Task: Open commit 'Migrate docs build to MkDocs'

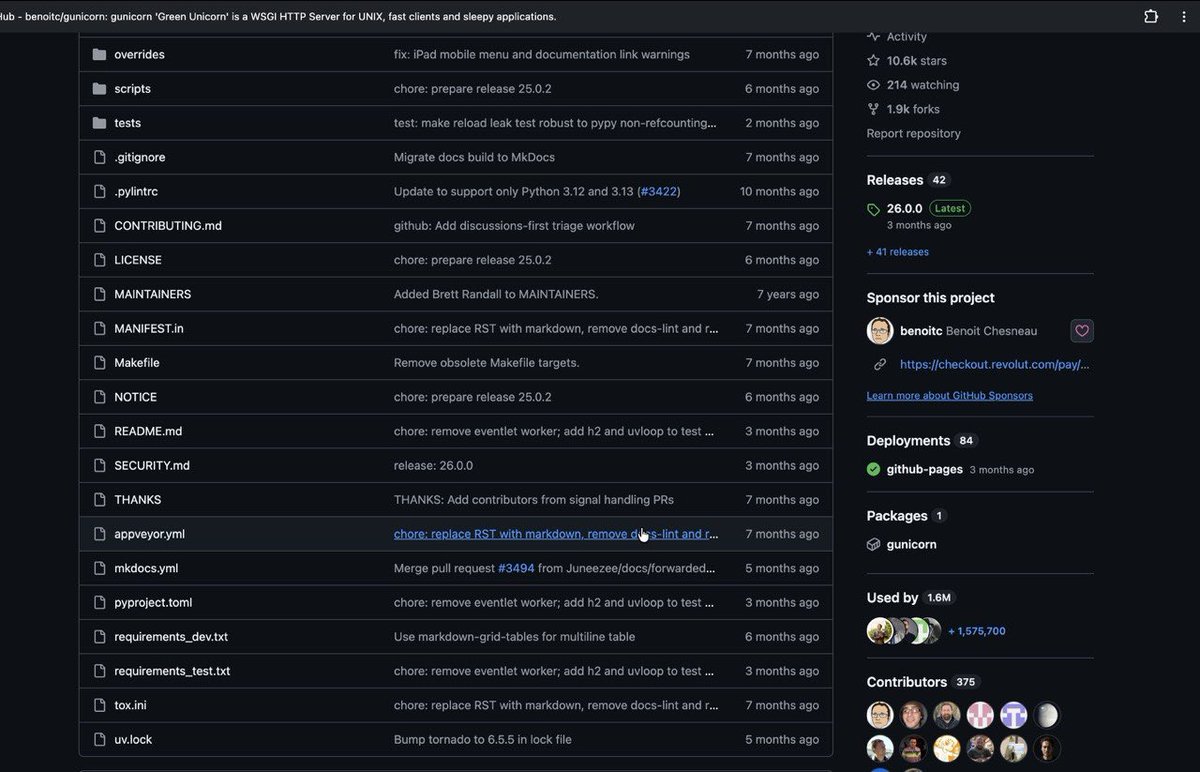Action: click(x=474, y=157)
